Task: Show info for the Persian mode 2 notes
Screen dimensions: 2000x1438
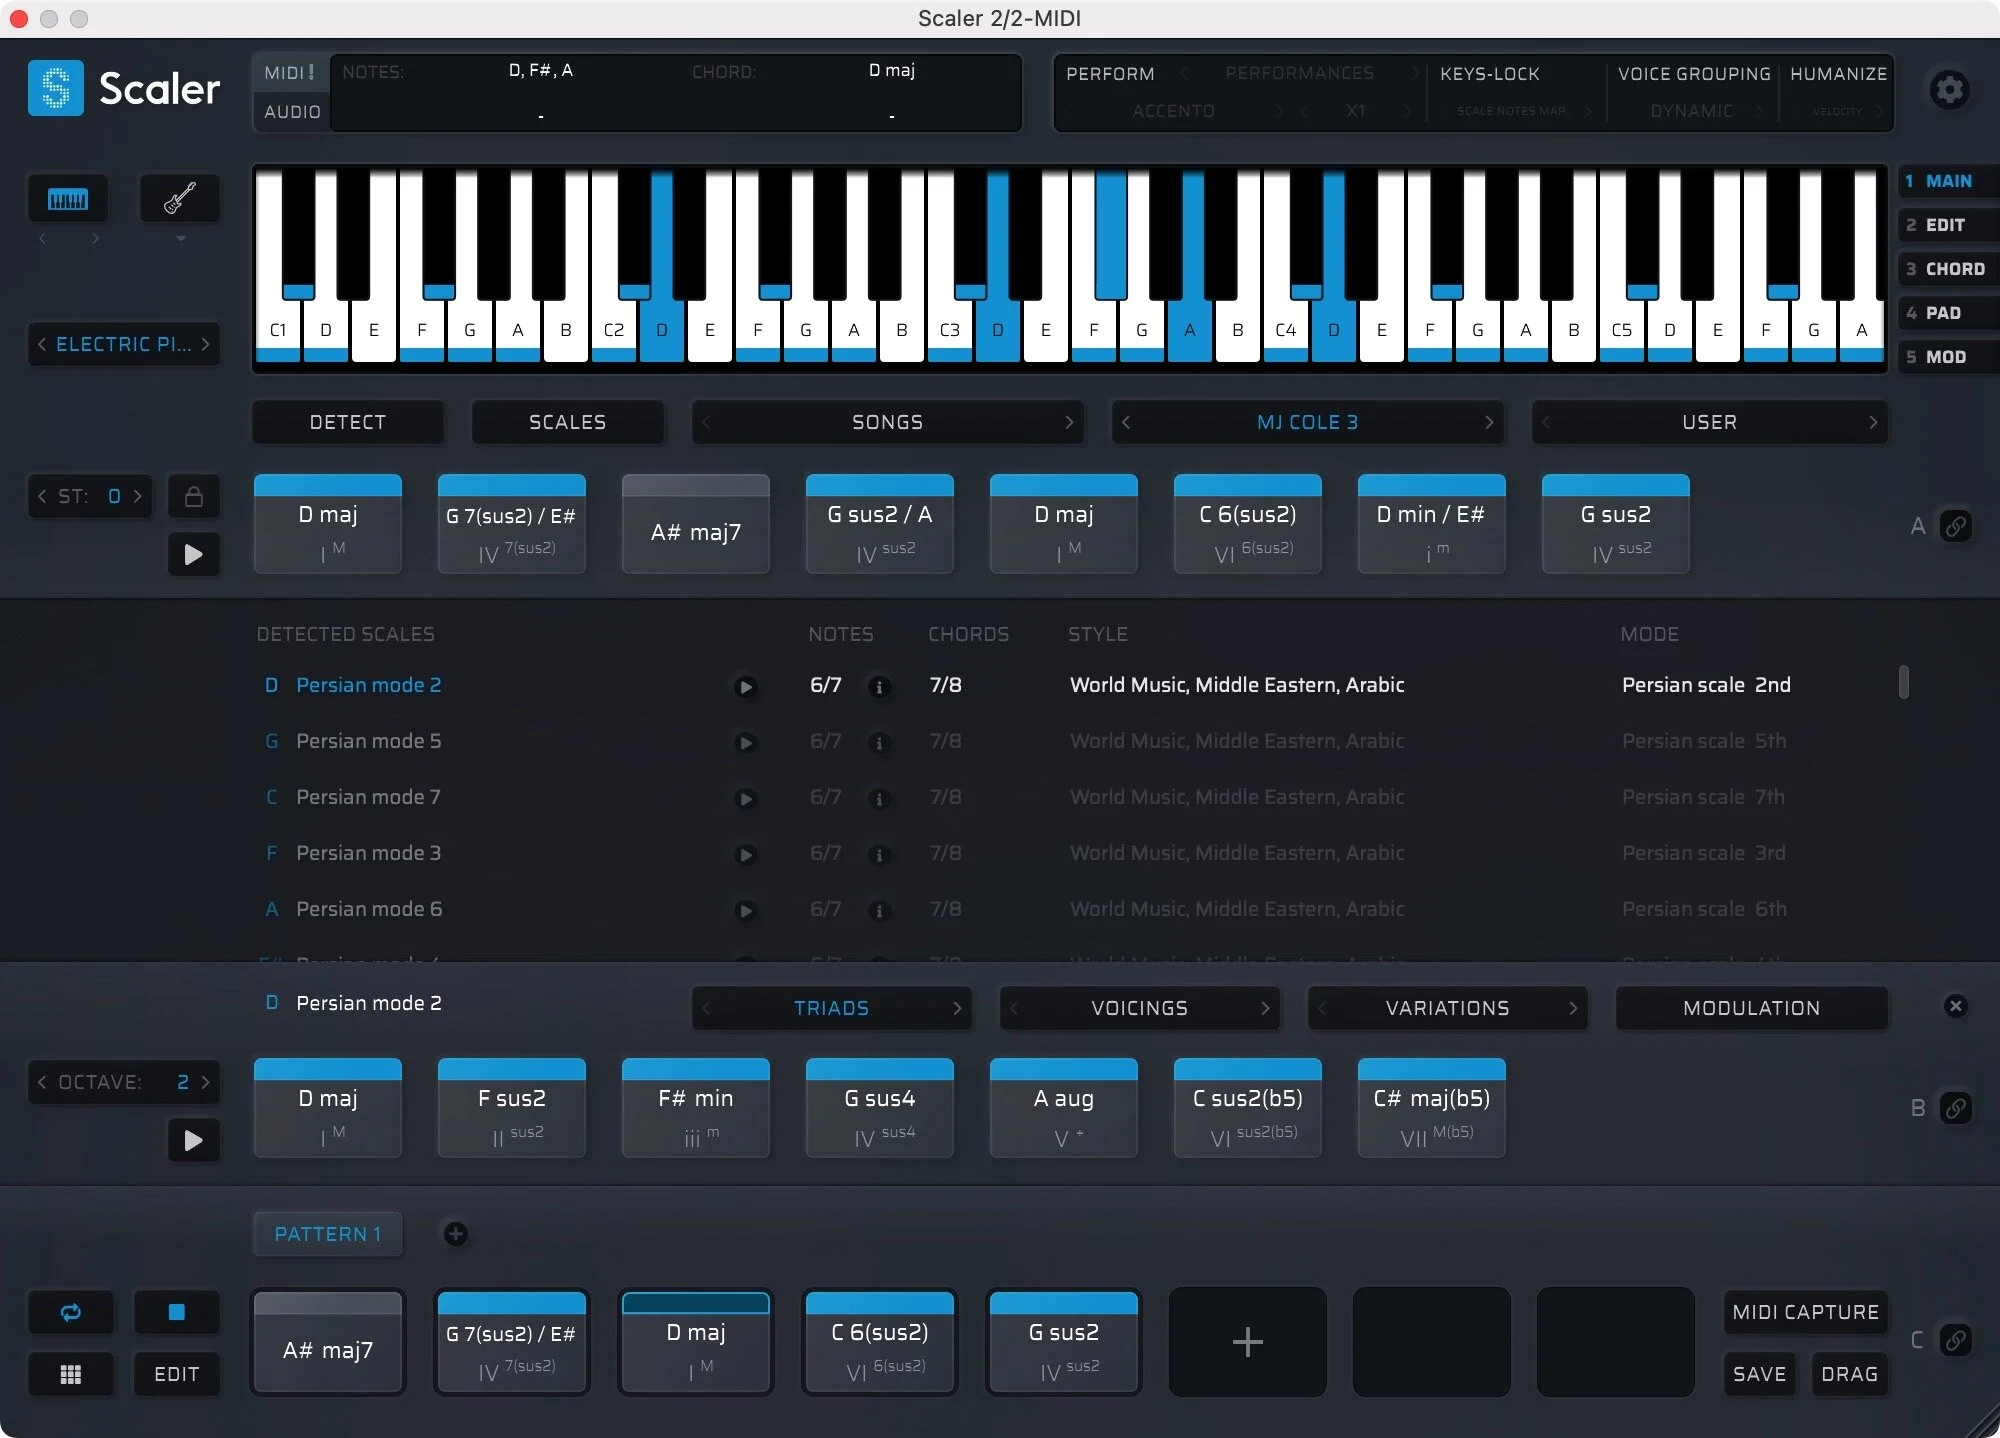Action: point(879,687)
